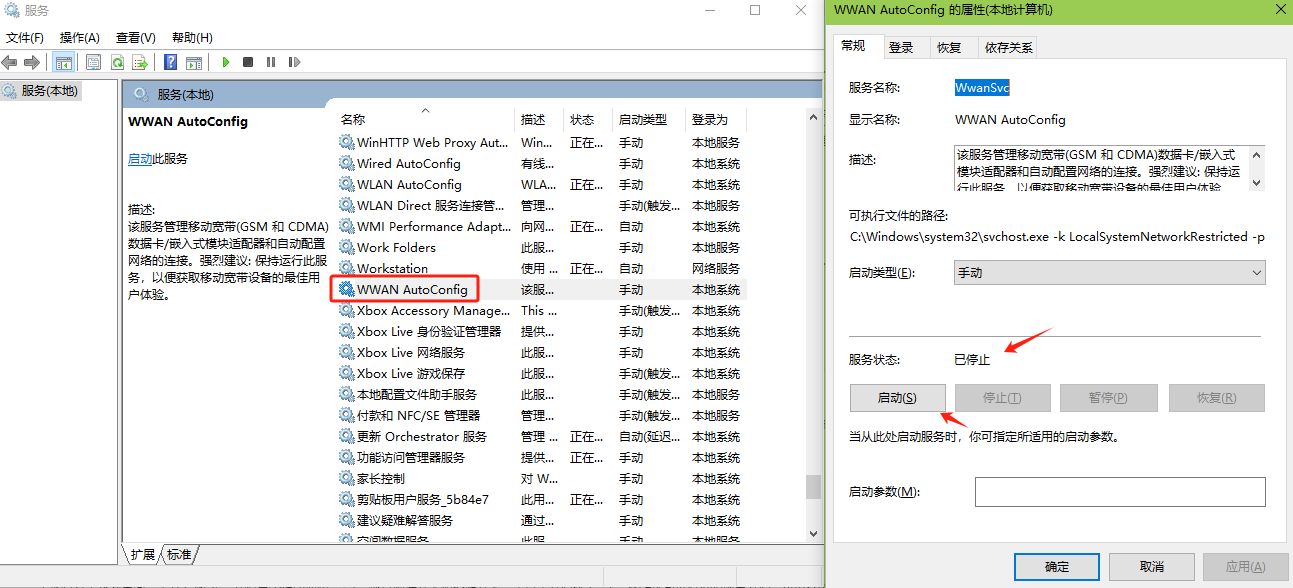This screenshot has width=1293, height=588.
Task: Switch to the 依存关系 tab
Action: point(1008,47)
